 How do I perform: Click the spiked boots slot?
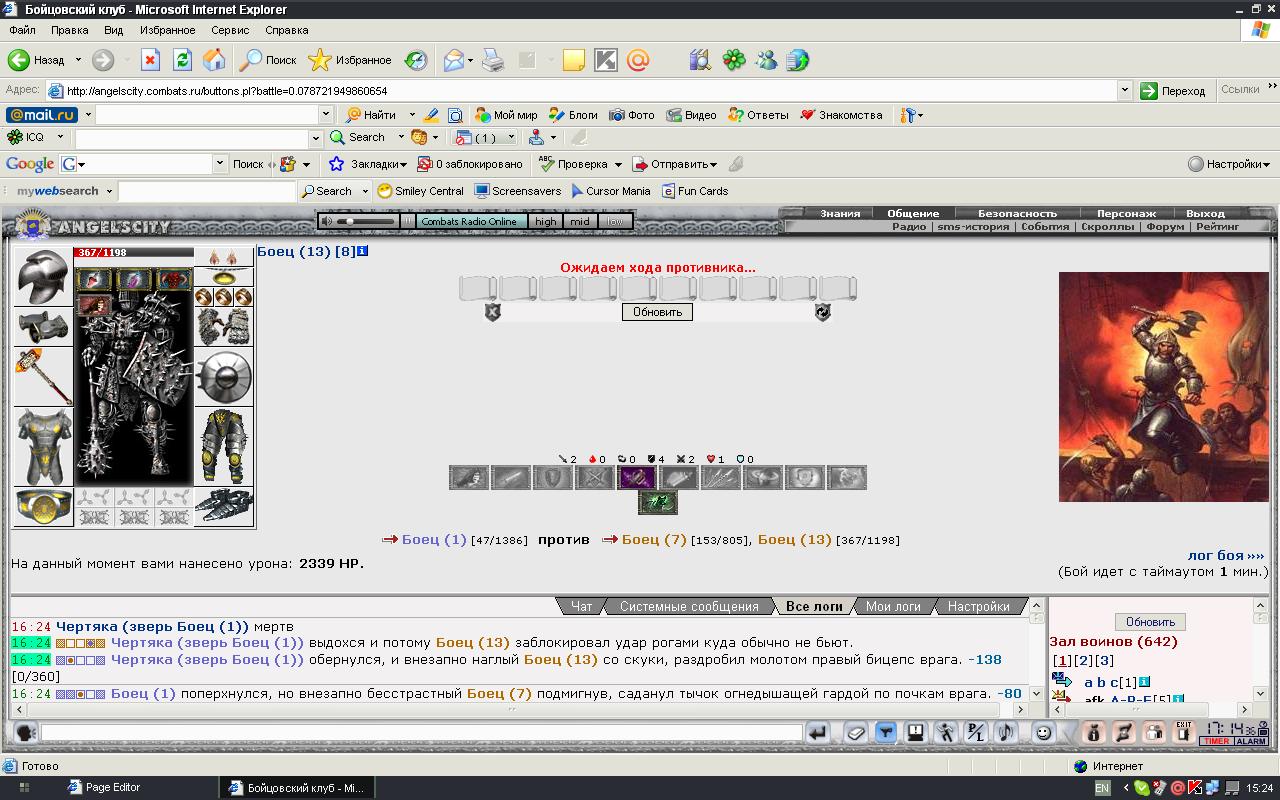pos(224,506)
